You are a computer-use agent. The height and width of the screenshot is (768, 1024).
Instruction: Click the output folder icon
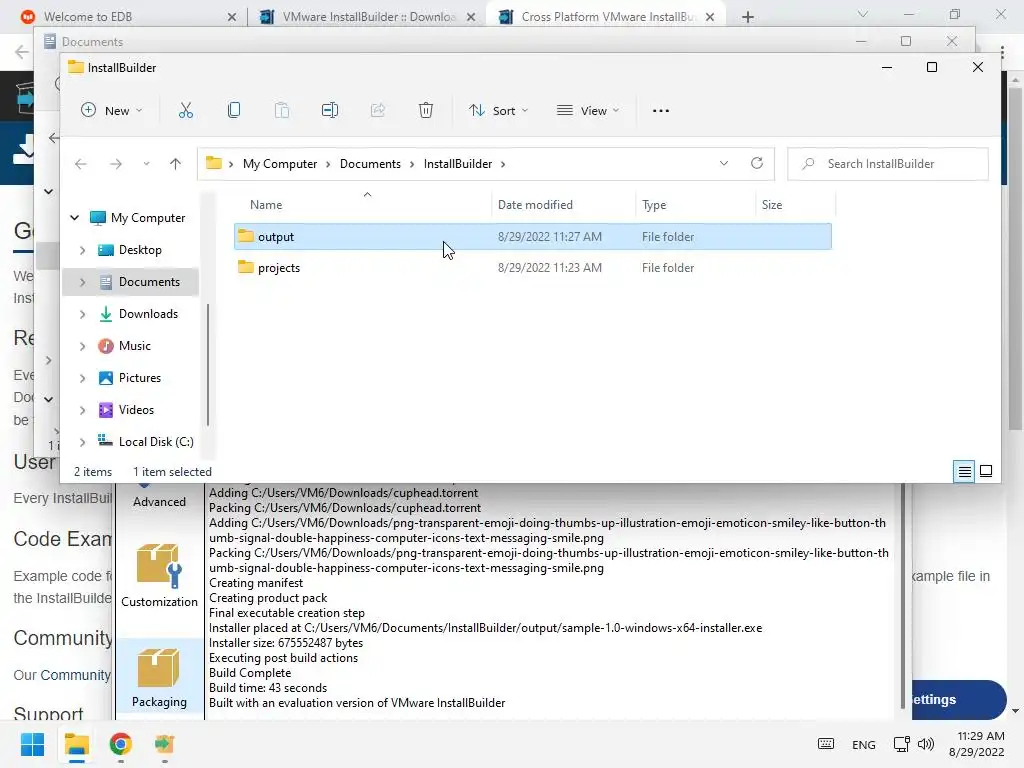pos(246,236)
